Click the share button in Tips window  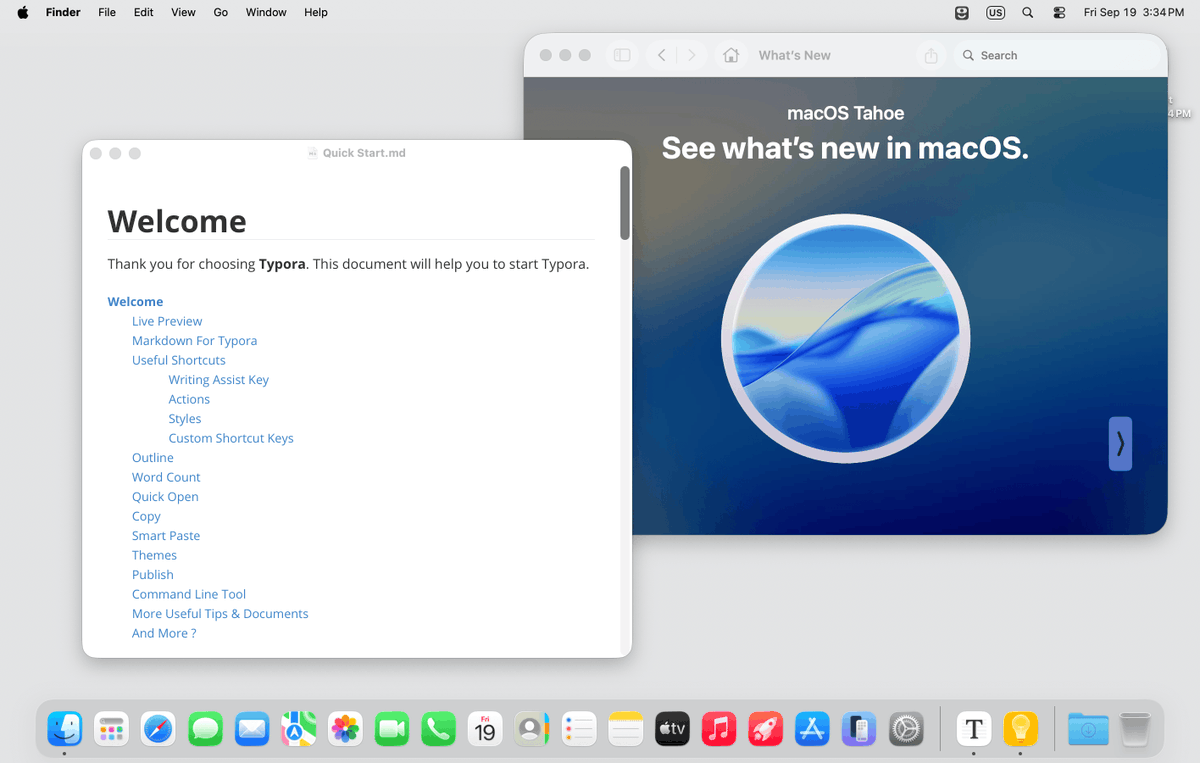point(931,56)
